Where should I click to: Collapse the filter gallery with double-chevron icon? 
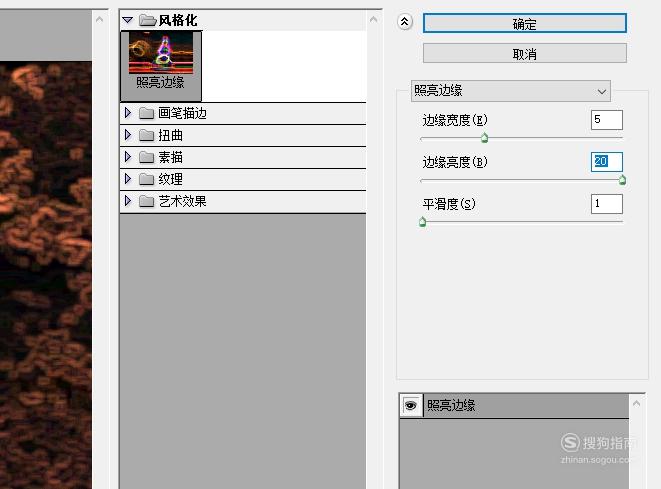pos(405,21)
